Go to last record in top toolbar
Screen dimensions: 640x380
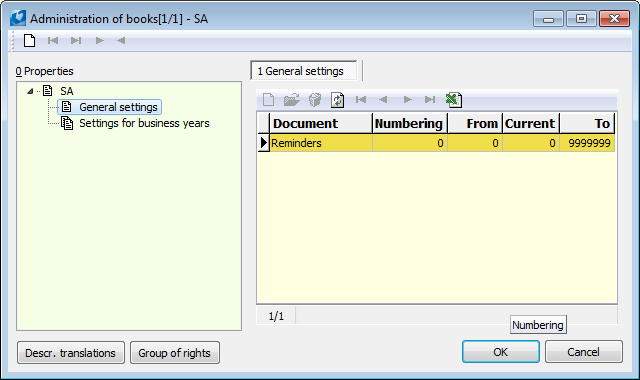pos(76,40)
